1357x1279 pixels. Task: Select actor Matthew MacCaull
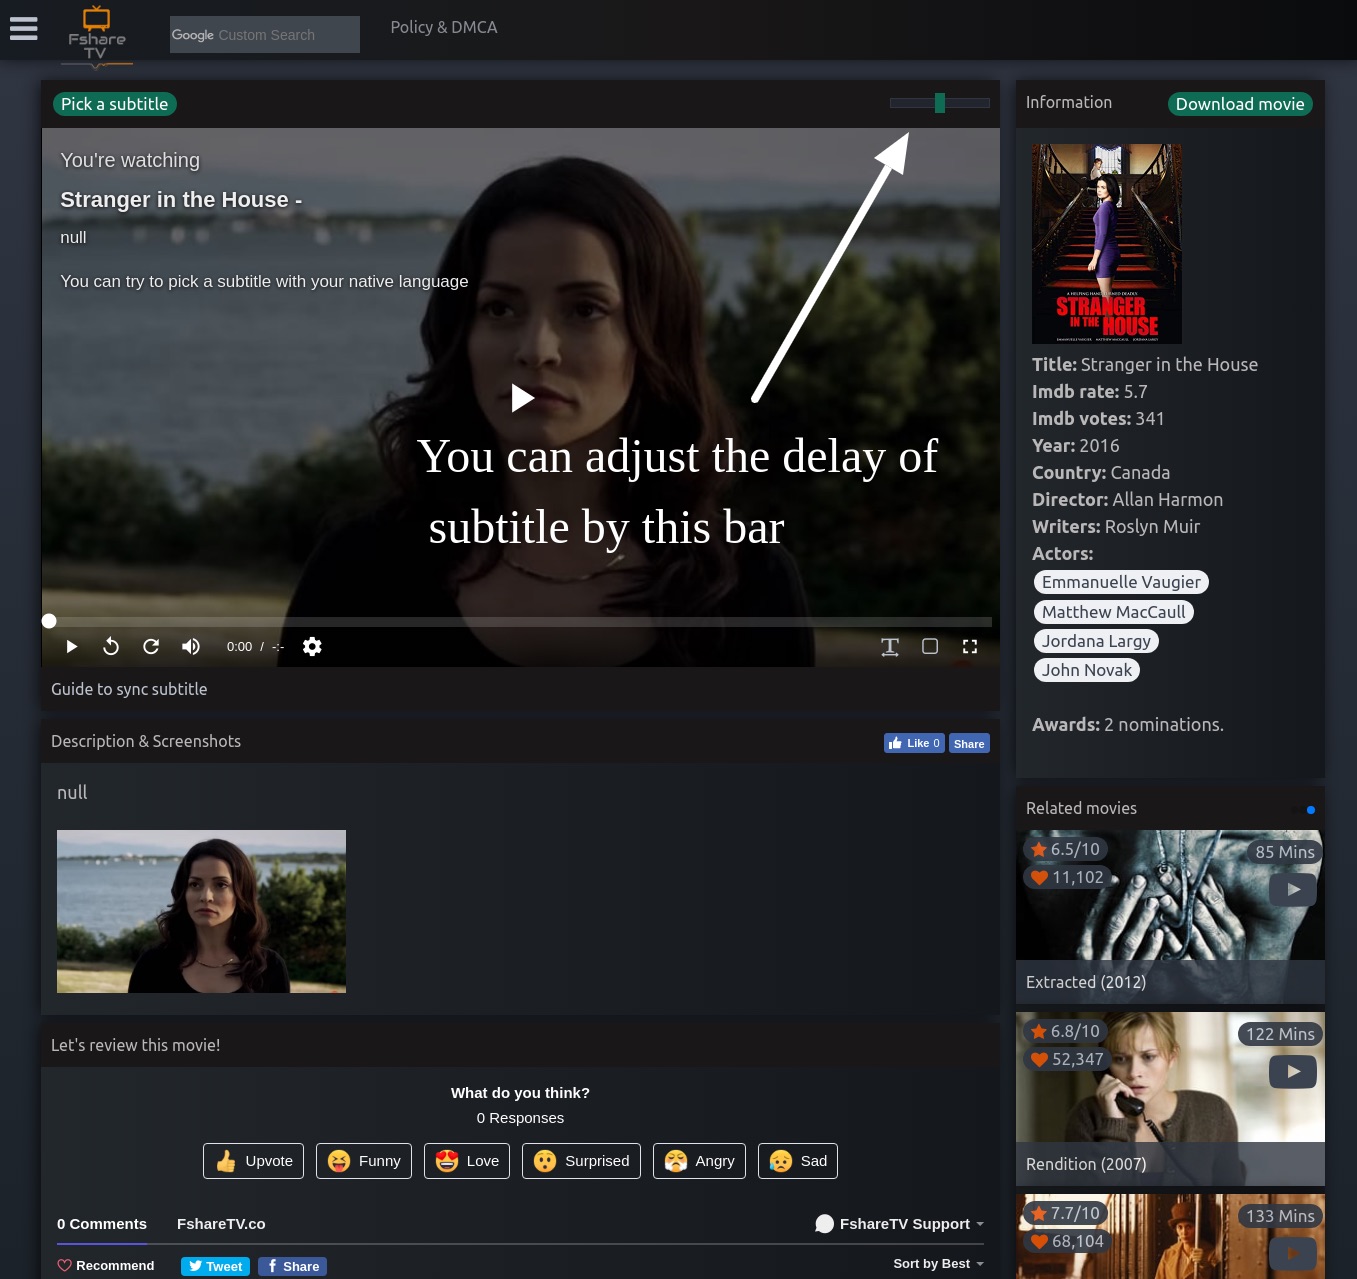1113,612
